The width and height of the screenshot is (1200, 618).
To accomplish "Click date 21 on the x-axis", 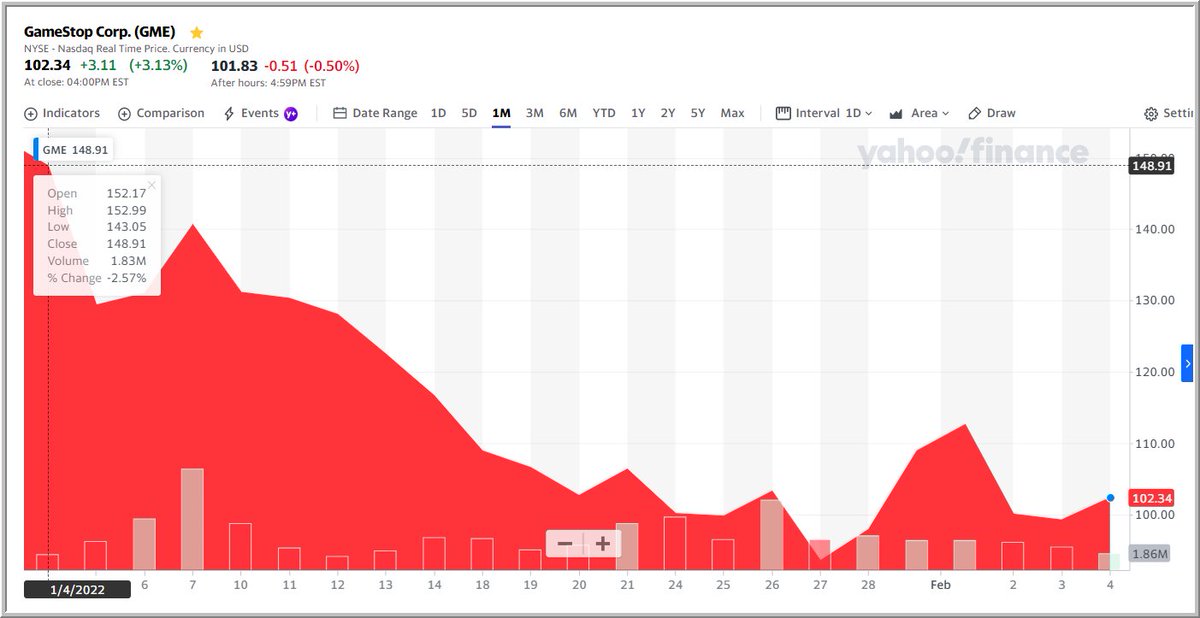I will pyautogui.click(x=627, y=584).
